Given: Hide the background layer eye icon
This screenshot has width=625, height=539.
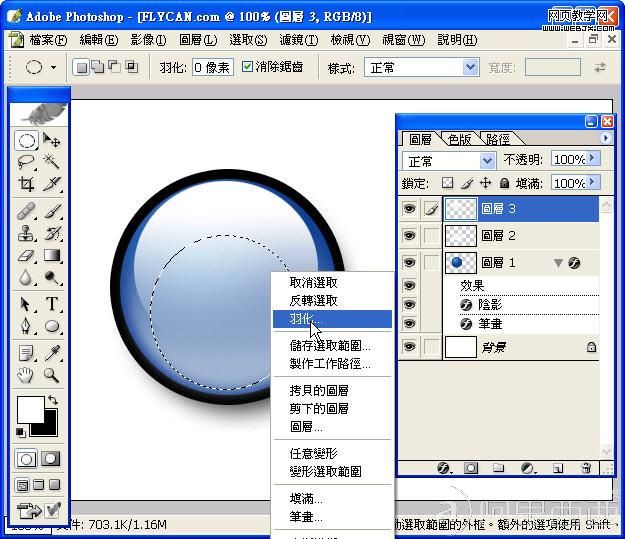Looking at the screenshot, I should [409, 347].
